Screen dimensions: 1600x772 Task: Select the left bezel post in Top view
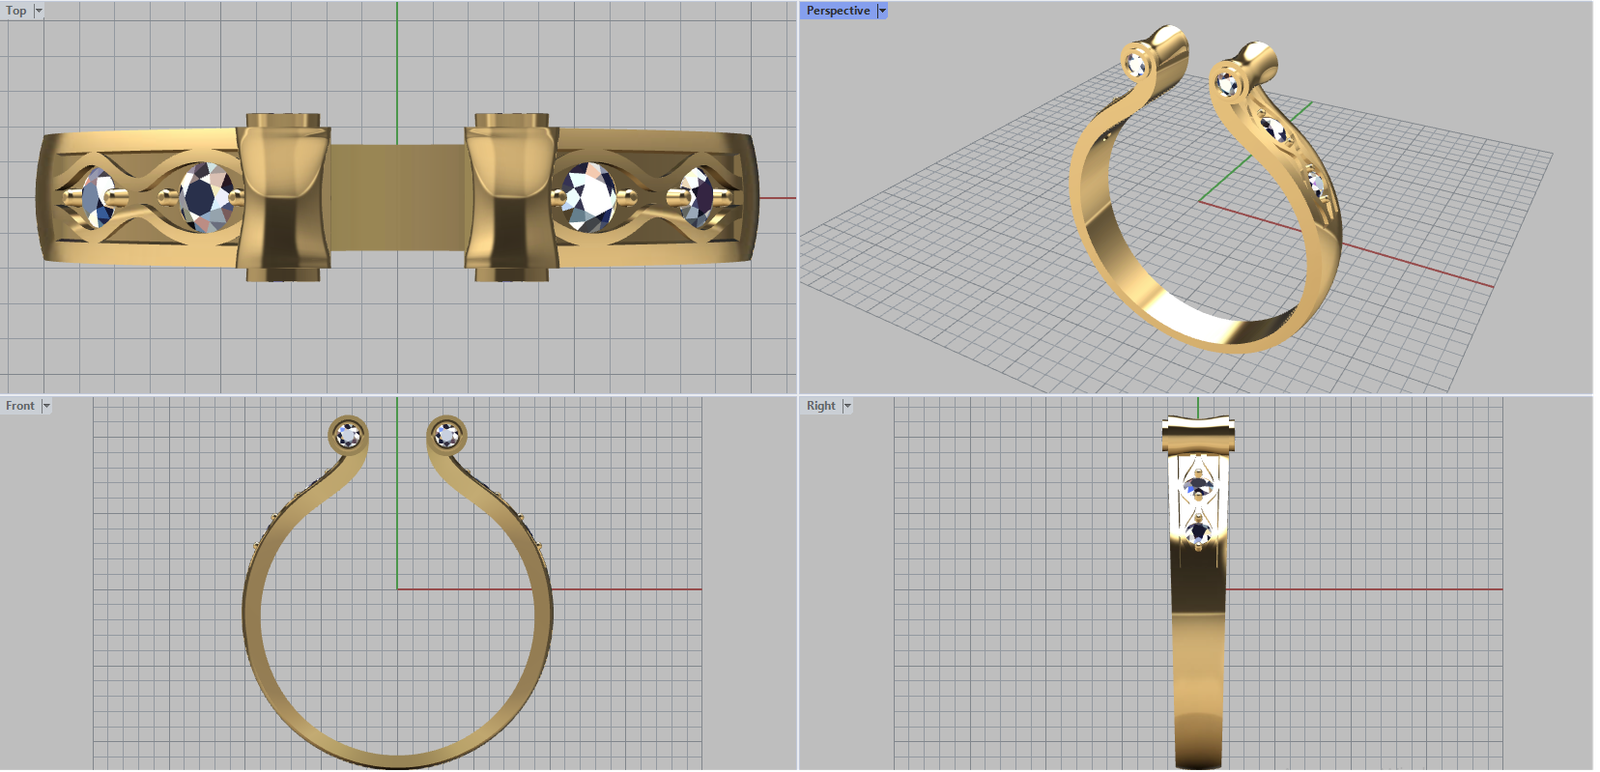pos(282,196)
